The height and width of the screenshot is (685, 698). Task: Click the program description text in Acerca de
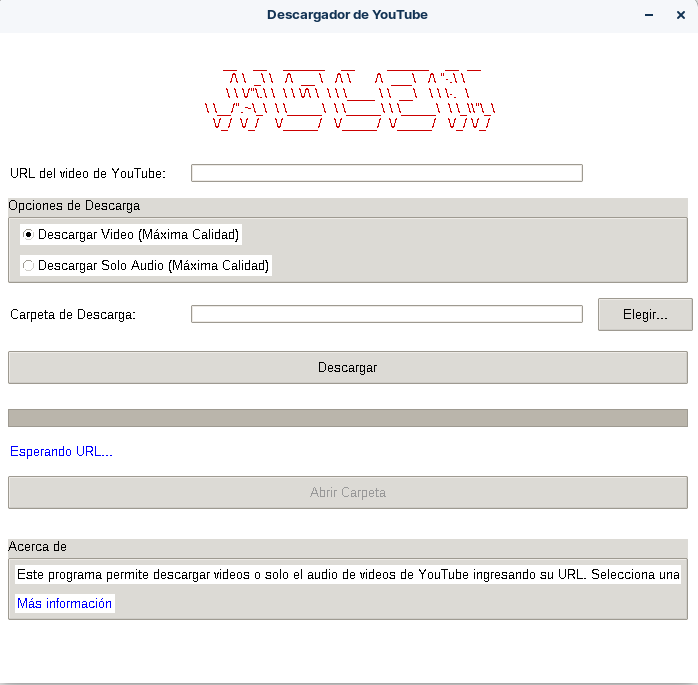click(348, 575)
